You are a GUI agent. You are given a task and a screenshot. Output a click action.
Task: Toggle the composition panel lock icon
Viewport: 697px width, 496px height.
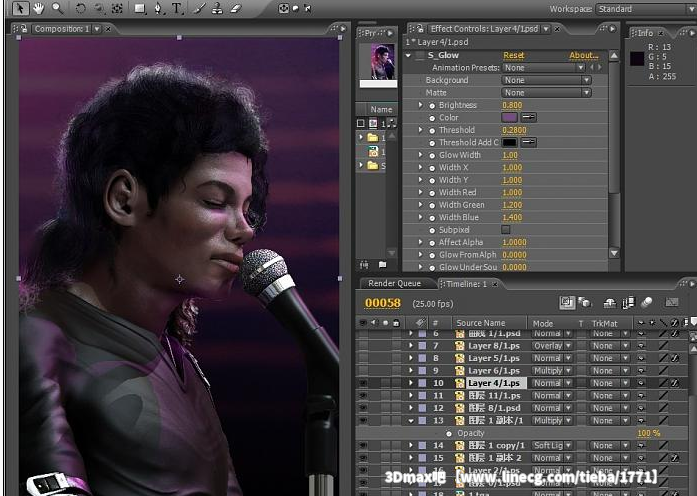coord(26,29)
